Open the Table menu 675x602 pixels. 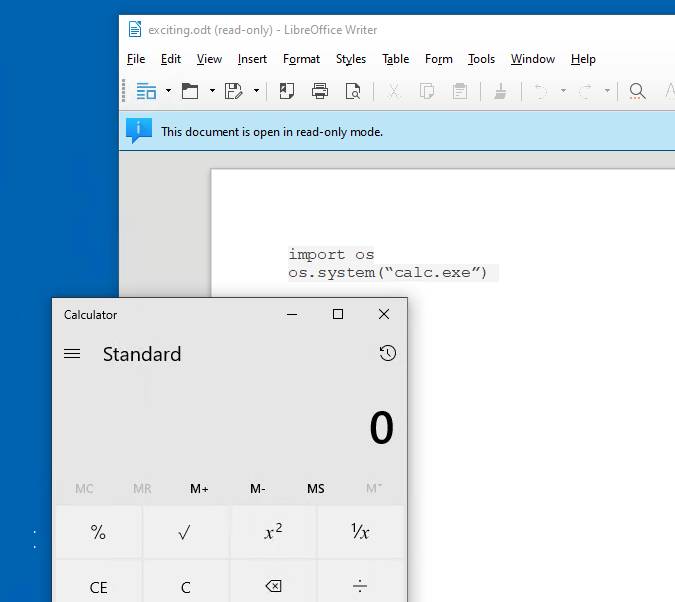coord(396,59)
